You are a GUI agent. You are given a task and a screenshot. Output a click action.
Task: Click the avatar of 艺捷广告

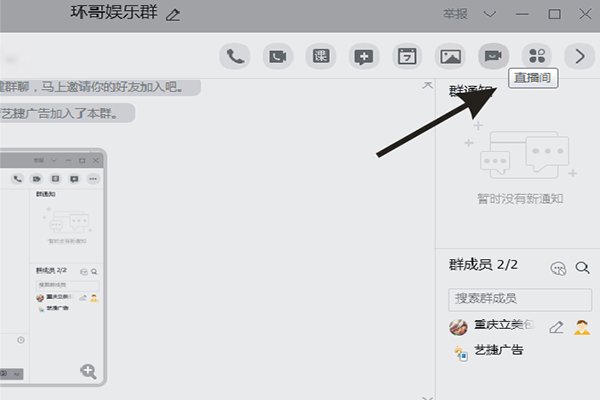point(460,353)
